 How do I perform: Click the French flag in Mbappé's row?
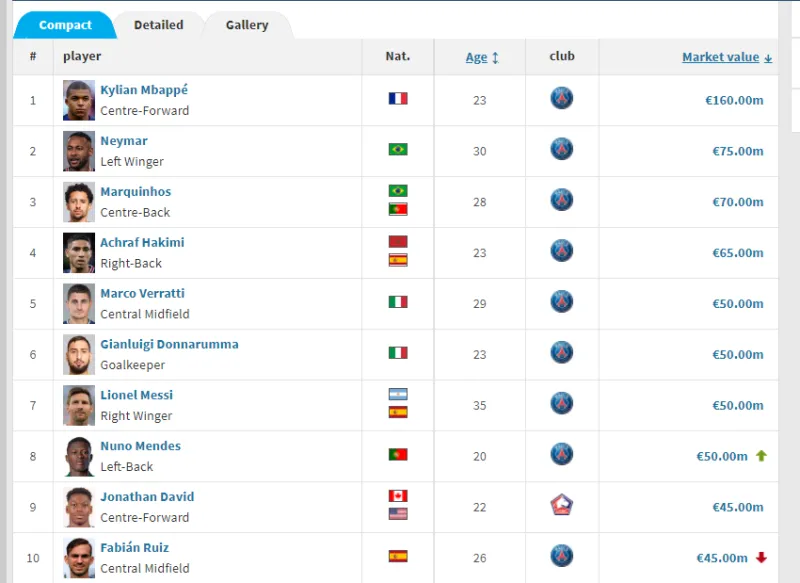[x=398, y=99]
